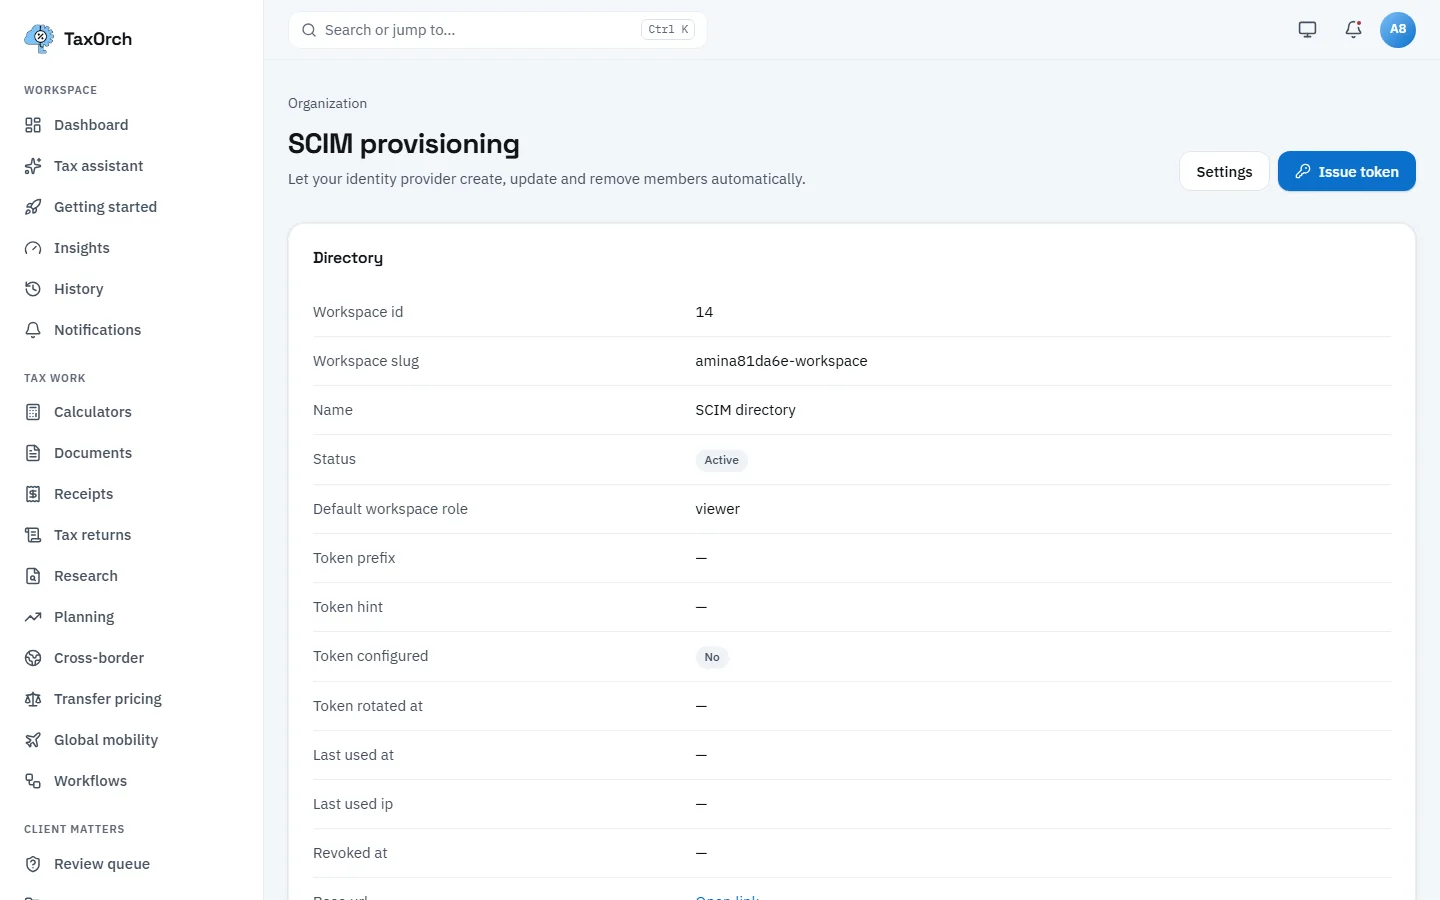Viewport: 1440px width, 900px height.
Task: Open Tax assistant sparkle icon
Action: click(33, 166)
